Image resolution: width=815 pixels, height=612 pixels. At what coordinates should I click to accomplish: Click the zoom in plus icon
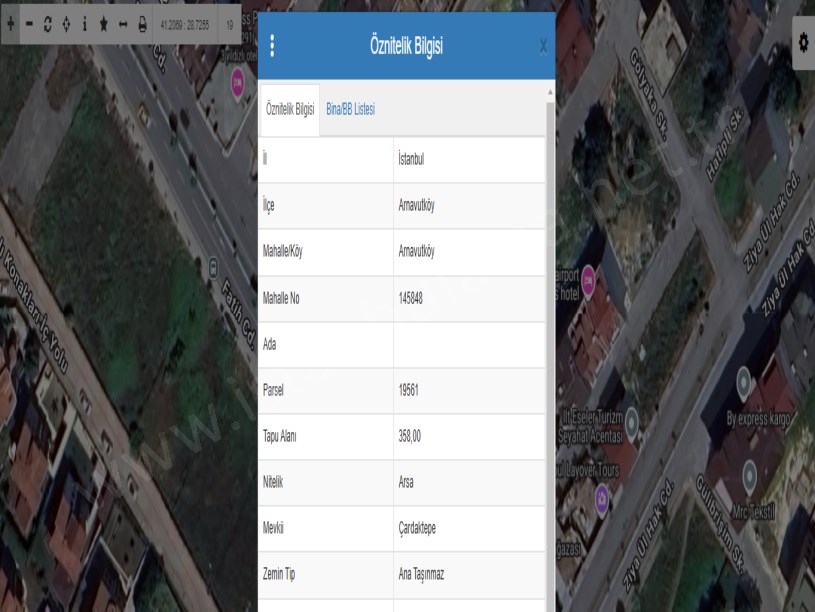pyautogui.click(x=10, y=23)
